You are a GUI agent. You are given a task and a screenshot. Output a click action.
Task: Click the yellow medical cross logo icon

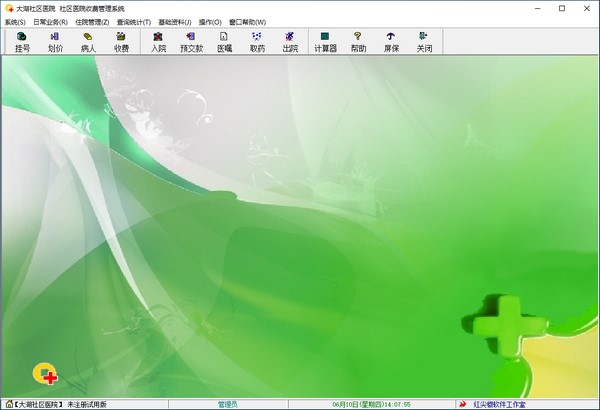(45, 374)
